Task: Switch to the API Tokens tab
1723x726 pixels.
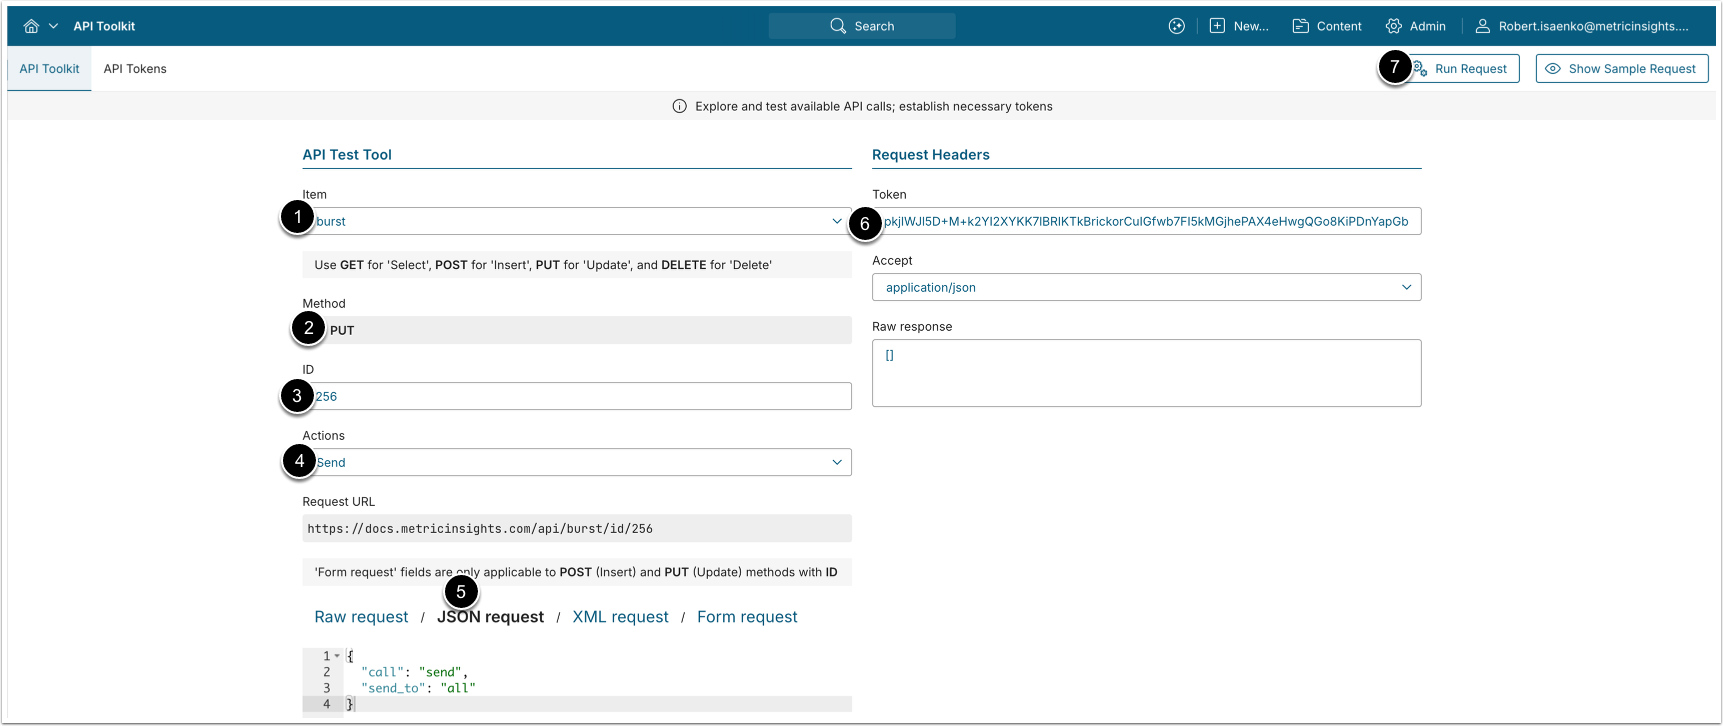Action: pos(135,69)
